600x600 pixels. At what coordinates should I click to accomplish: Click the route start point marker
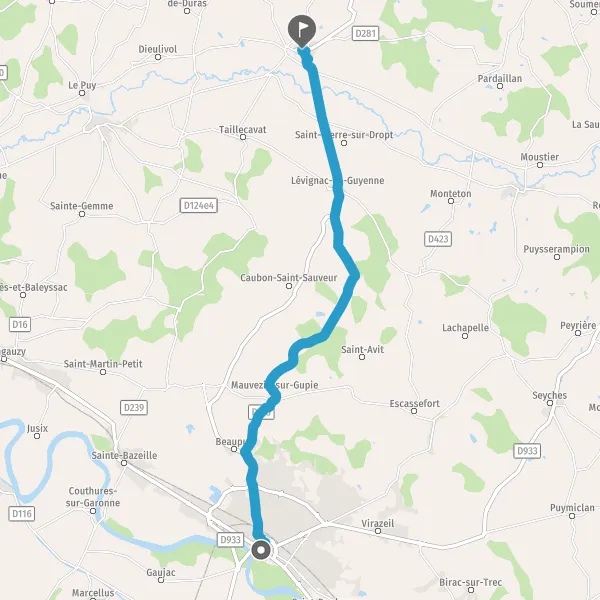click(261, 550)
